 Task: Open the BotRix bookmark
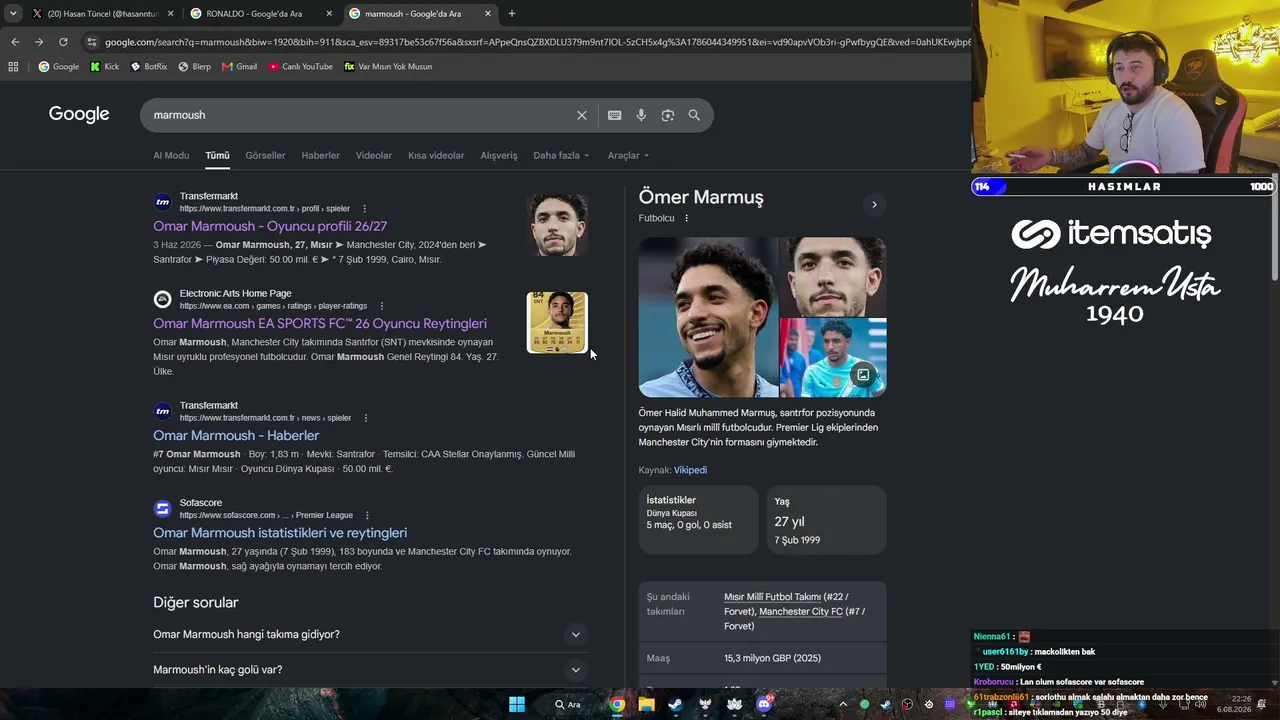pyautogui.click(x=149, y=67)
